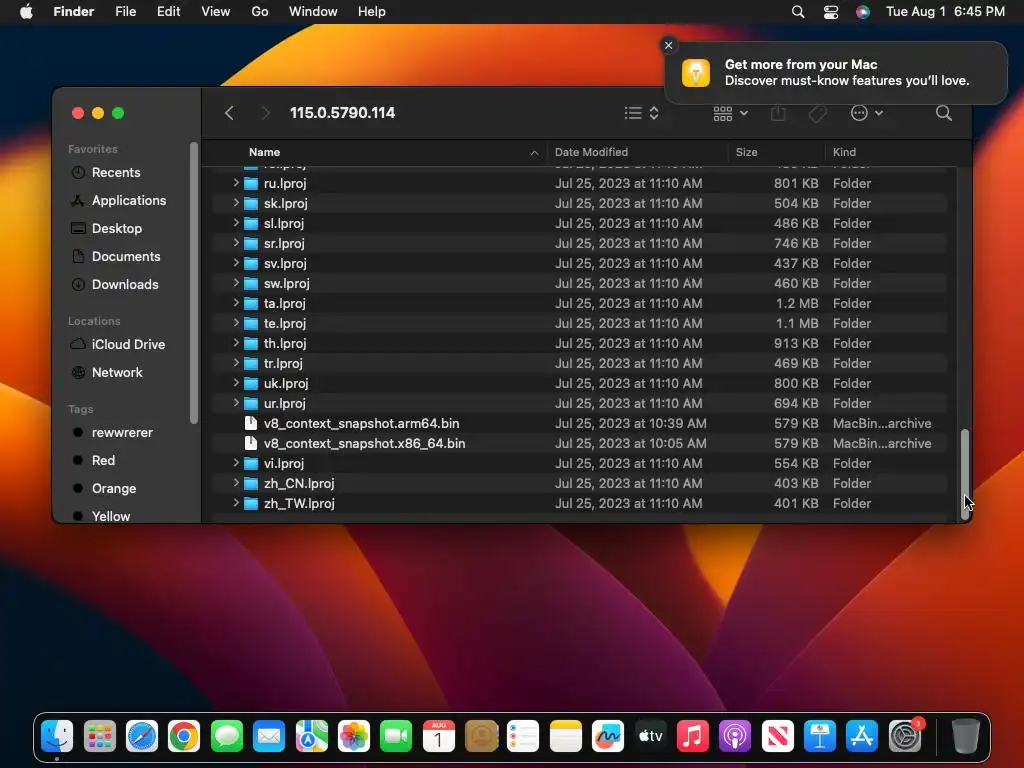Select the Orange tag in the sidebar
This screenshot has height=768, width=1024.
click(114, 488)
